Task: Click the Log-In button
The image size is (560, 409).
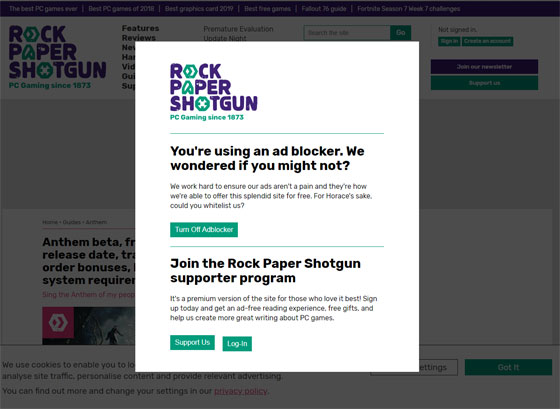Action: (237, 344)
